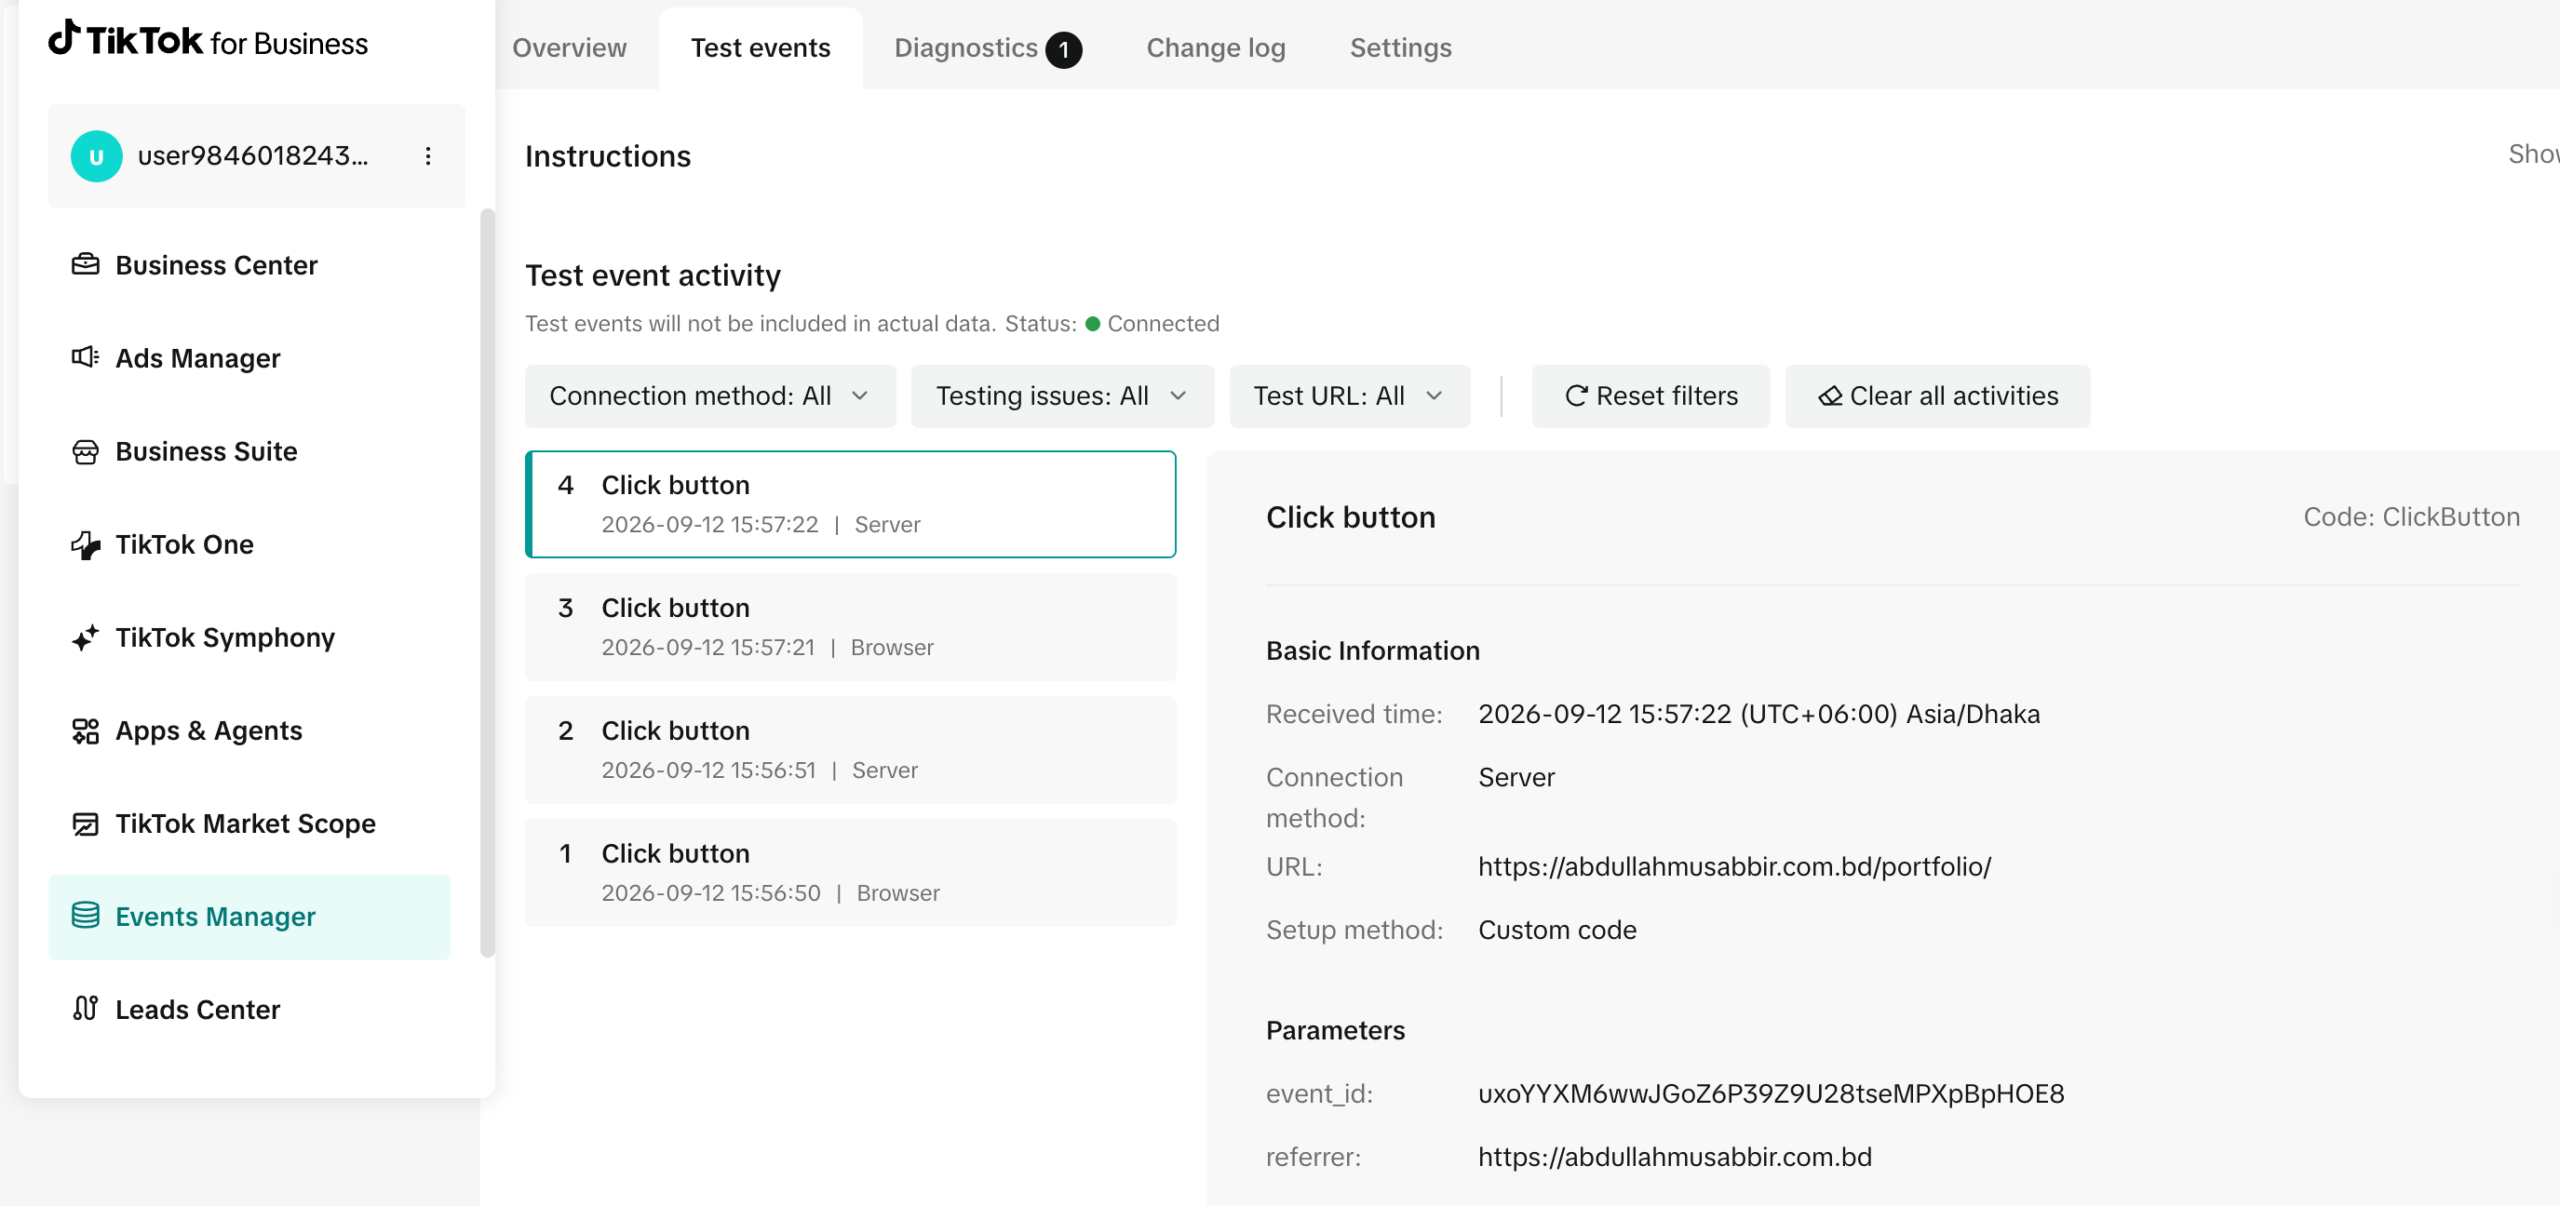
Task: Click the Leads Center icon
Action: click(86, 1009)
